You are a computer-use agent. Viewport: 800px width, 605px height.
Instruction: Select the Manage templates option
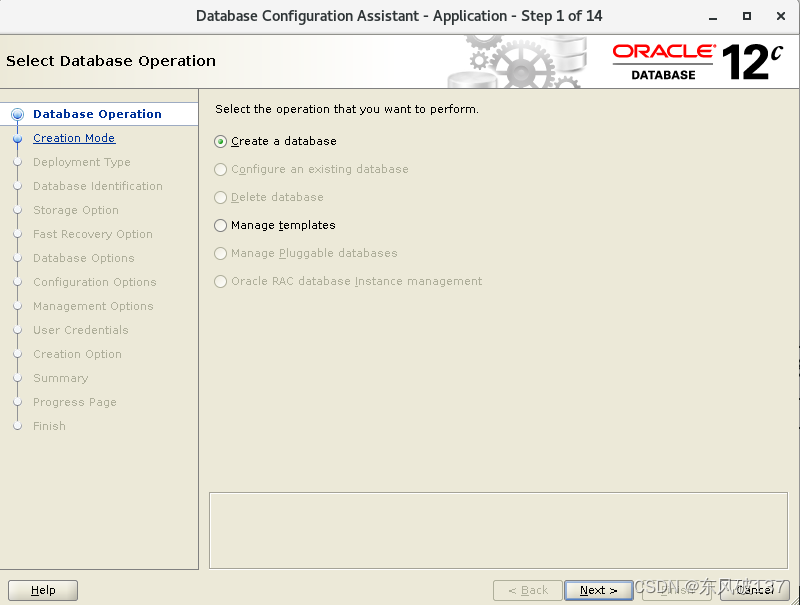pyautogui.click(x=220, y=225)
